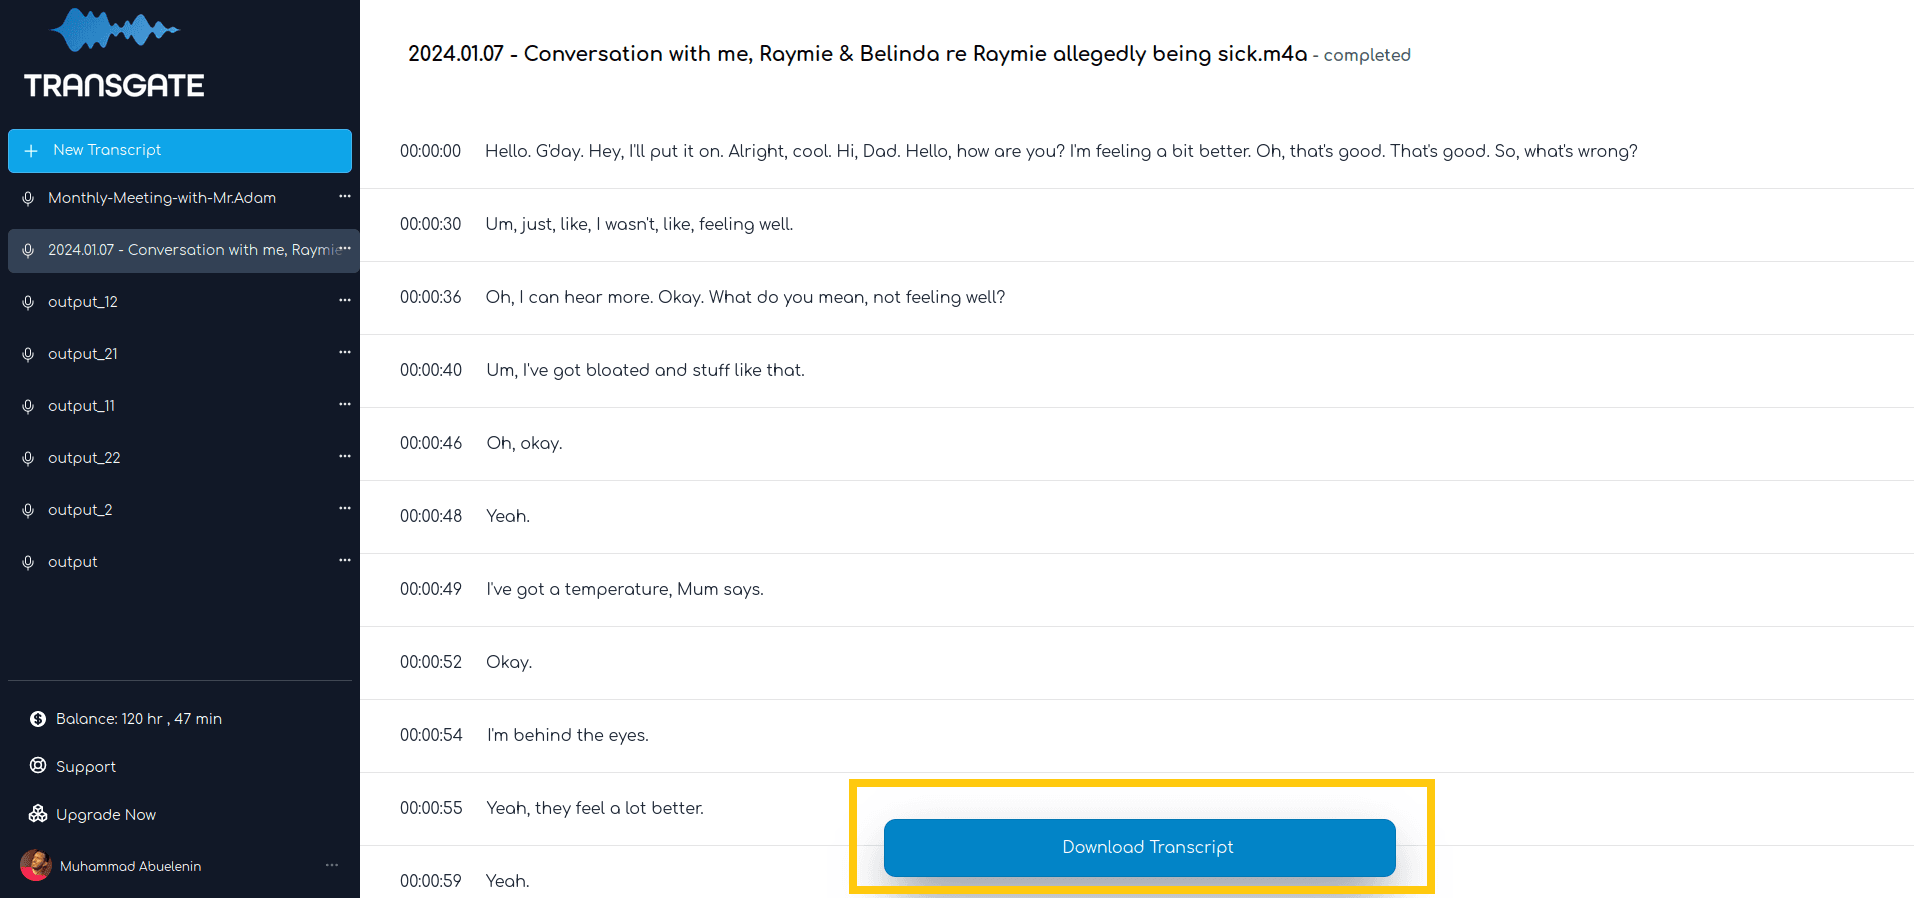Image resolution: width=1914 pixels, height=898 pixels.
Task: Click the Upgrade Now cubes icon
Action: tap(38, 814)
